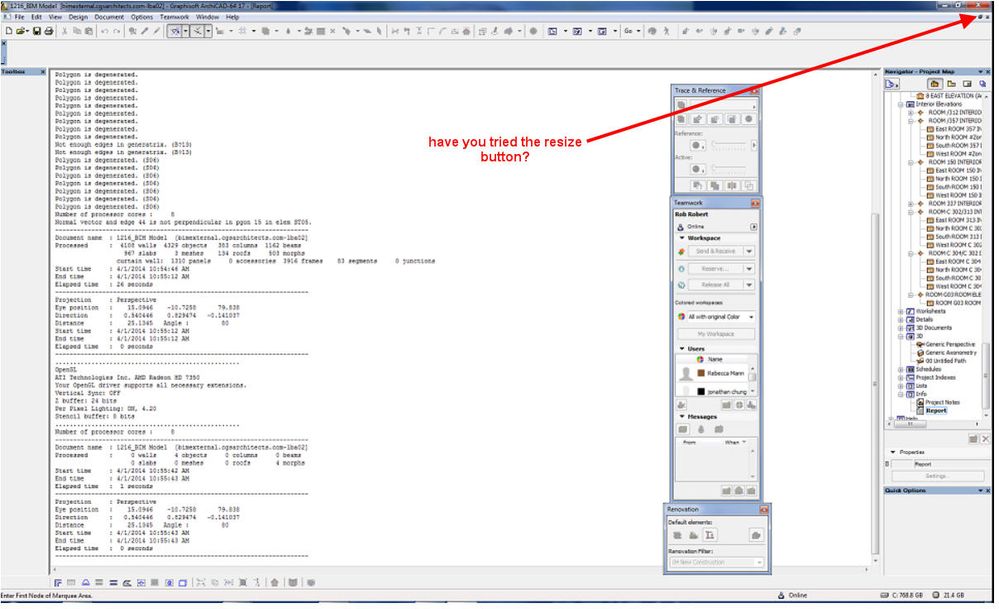This screenshot has height=609, width=999.
Task: Click the Save icon in the toolbar
Action: [36, 30]
